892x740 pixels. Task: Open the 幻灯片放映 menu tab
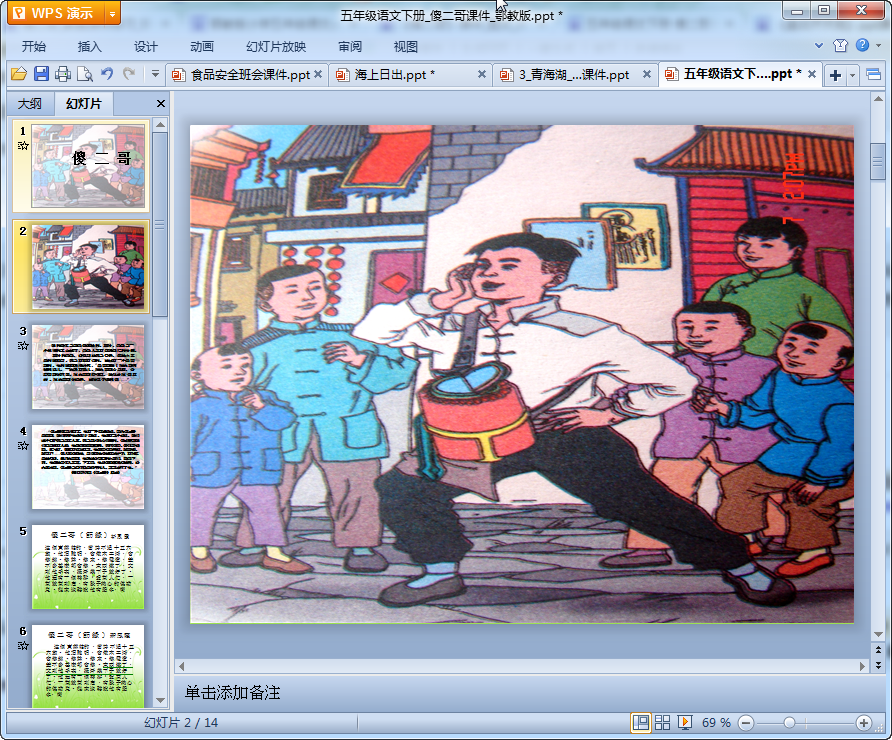(x=276, y=47)
